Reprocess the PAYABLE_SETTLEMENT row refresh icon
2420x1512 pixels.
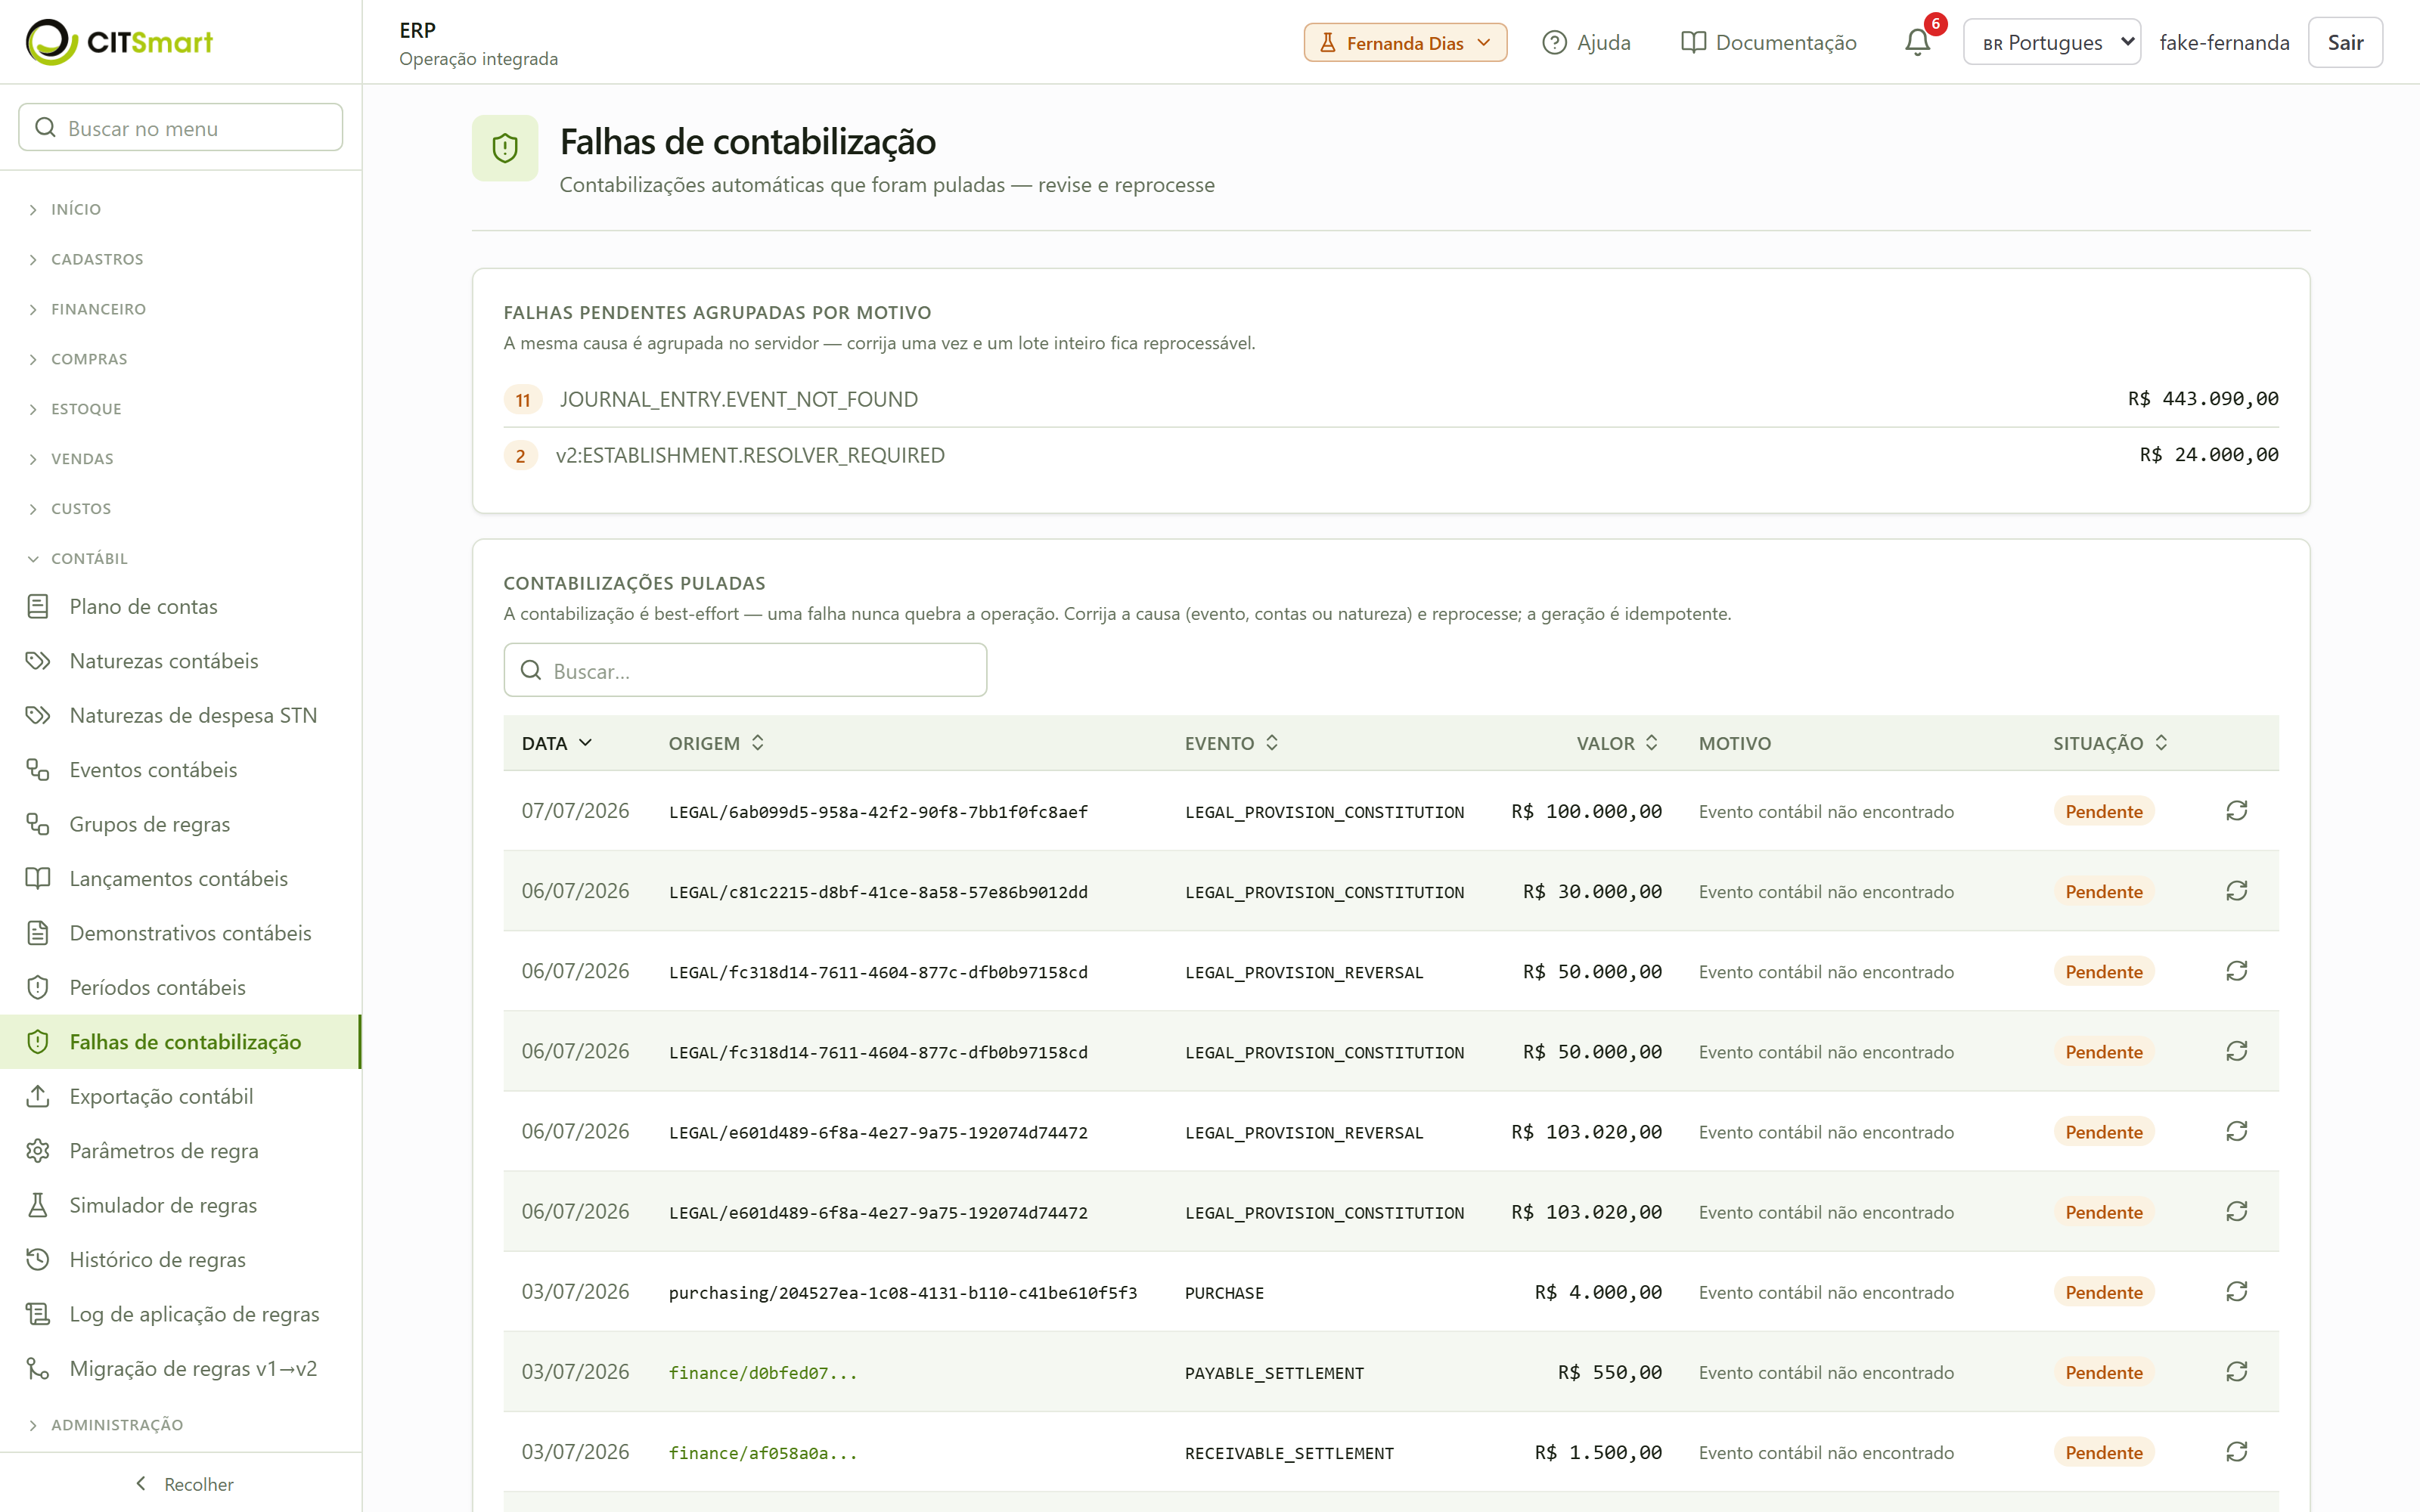coord(2236,1371)
